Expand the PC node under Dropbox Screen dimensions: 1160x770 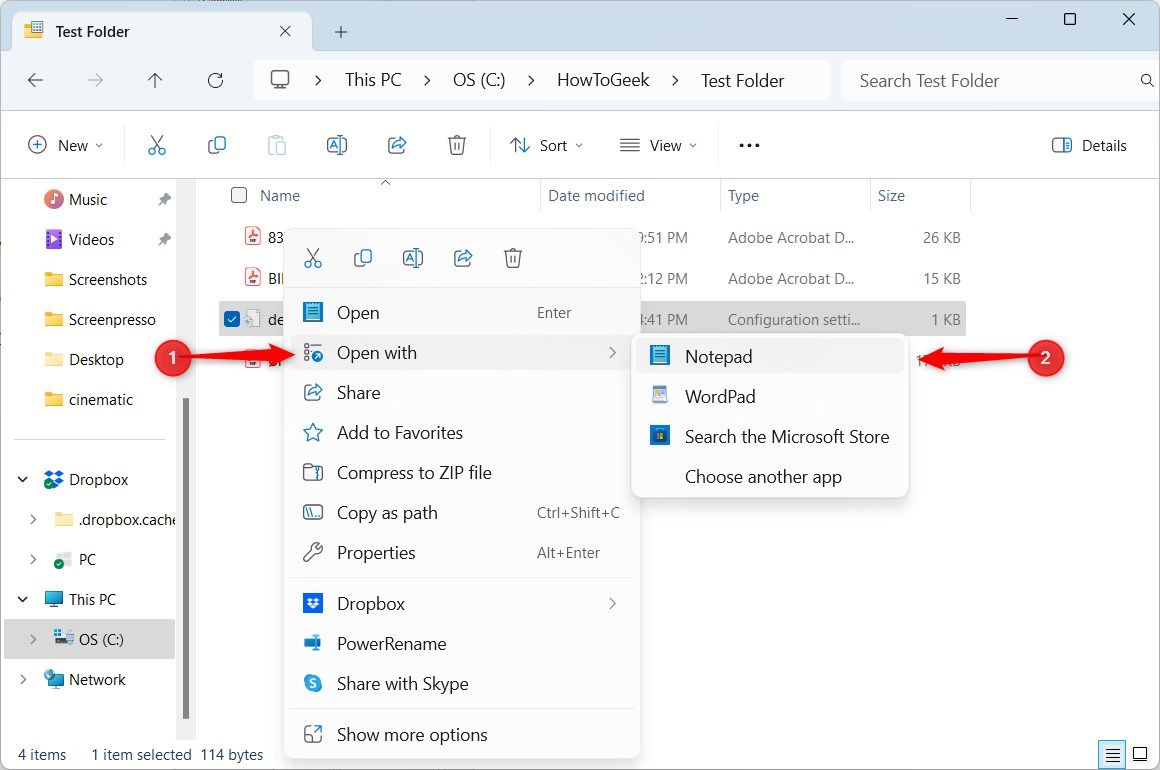tap(33, 559)
